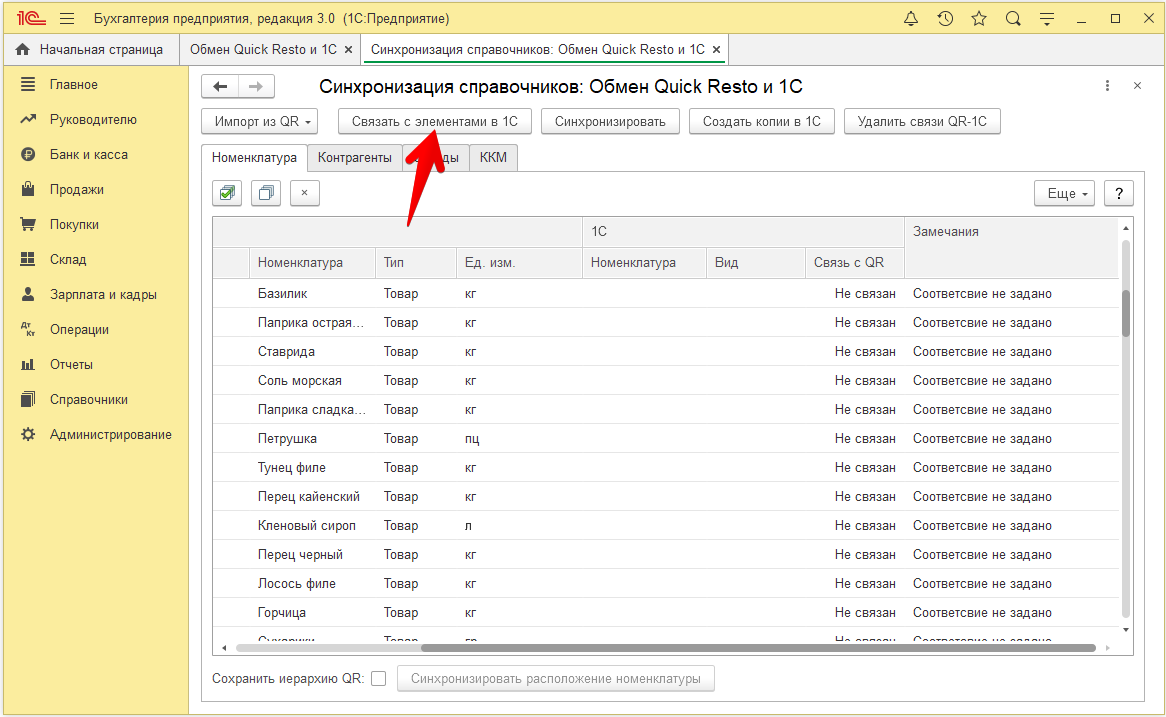Open the three-dot form options menu
The height and width of the screenshot is (717, 1166).
pos(1107,86)
